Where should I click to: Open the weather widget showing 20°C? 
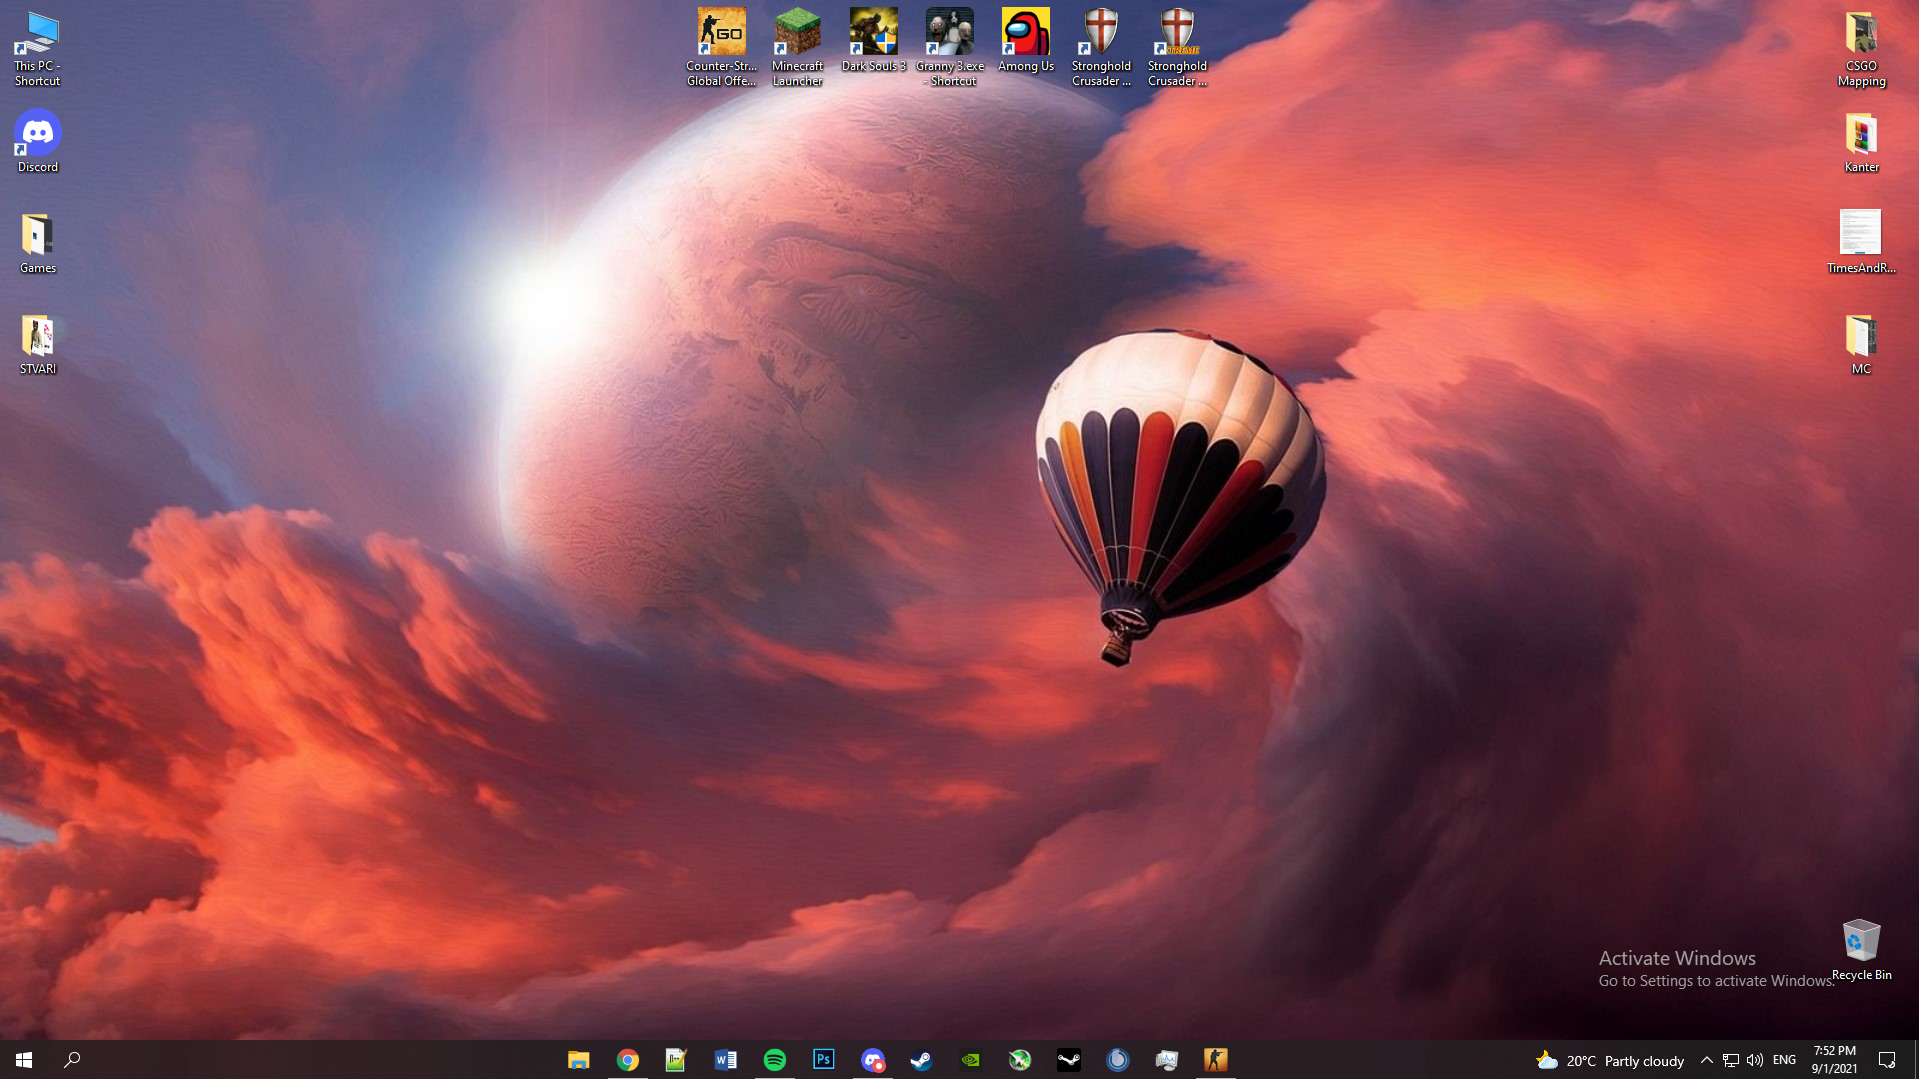(1610, 1060)
